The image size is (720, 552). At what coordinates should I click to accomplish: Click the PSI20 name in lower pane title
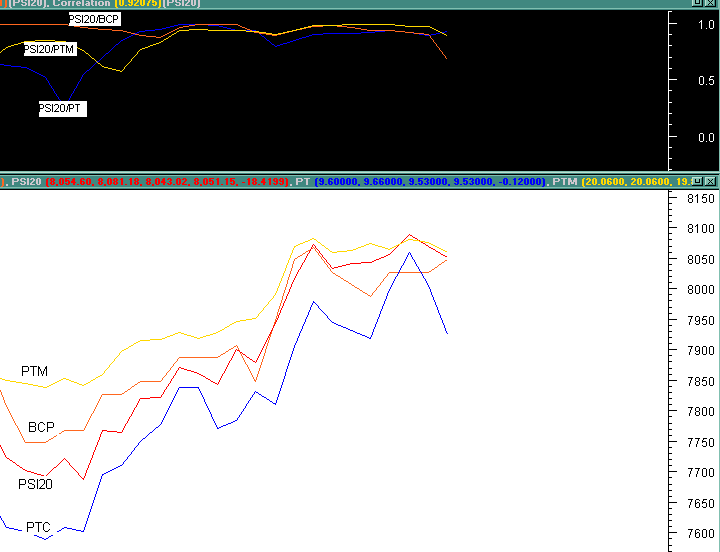26,182
